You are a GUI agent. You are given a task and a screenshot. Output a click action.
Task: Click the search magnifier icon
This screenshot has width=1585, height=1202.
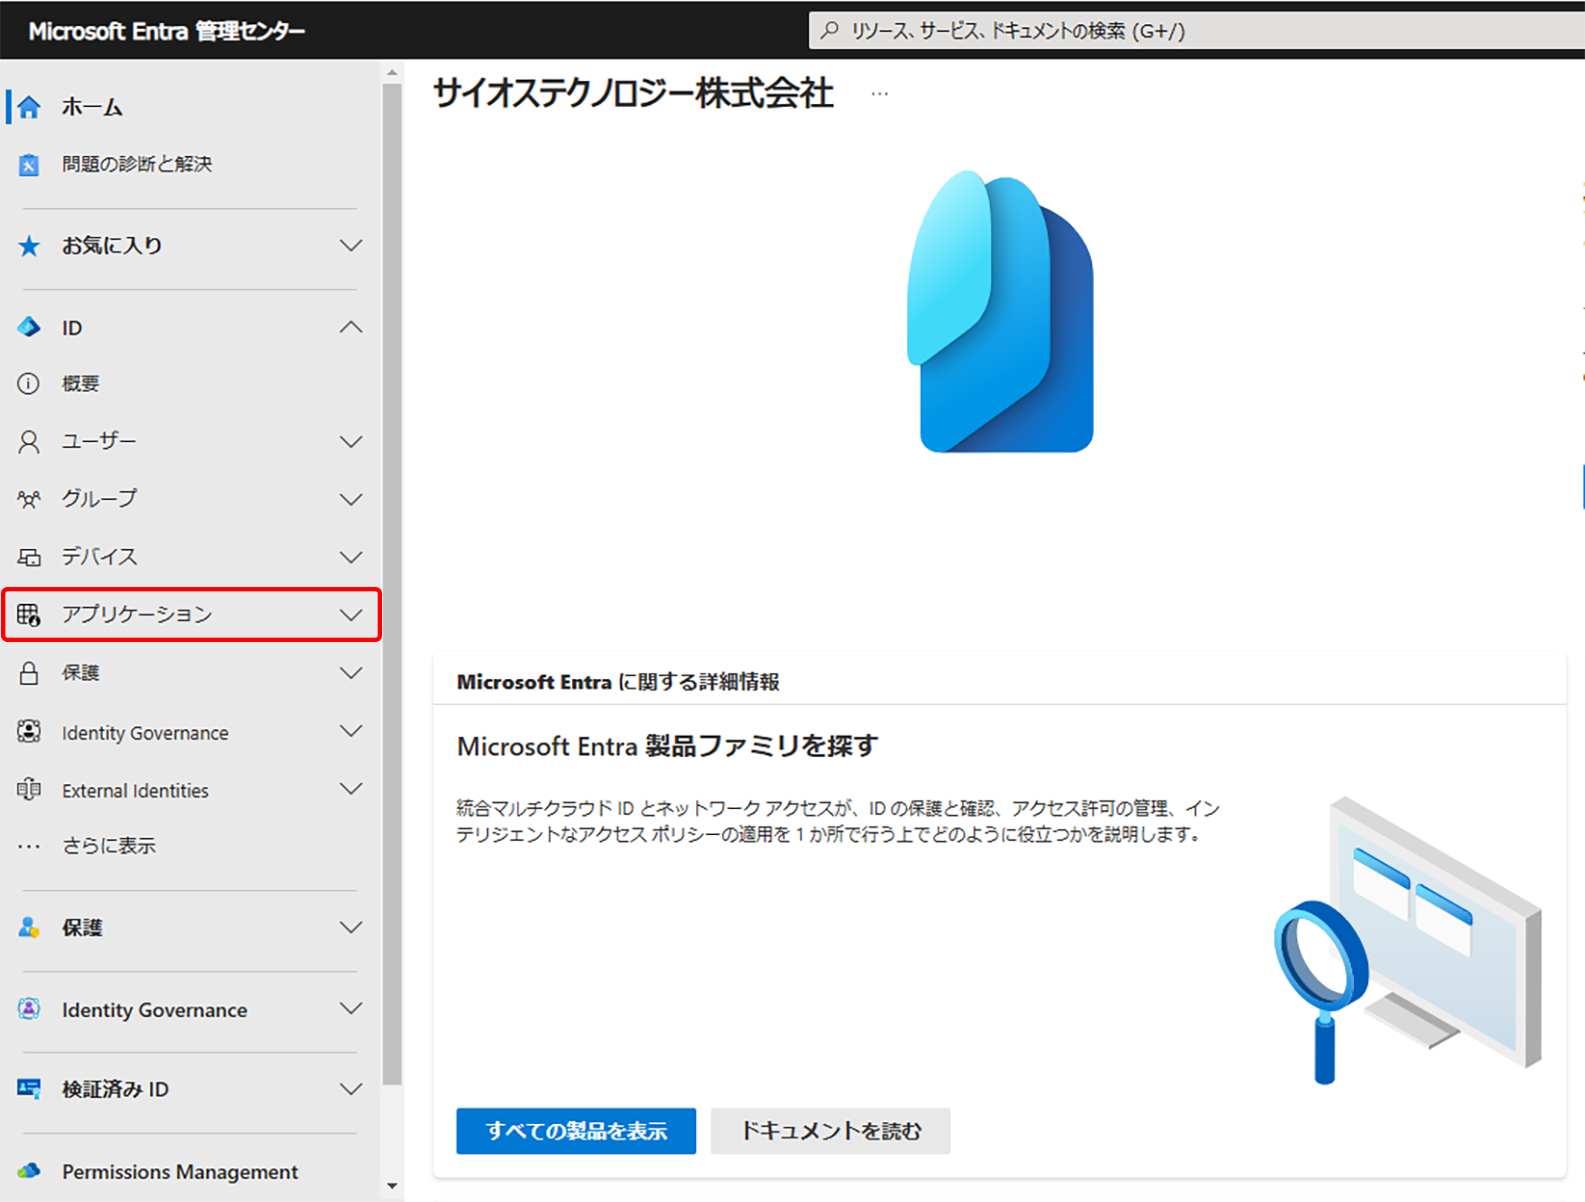[x=830, y=31]
